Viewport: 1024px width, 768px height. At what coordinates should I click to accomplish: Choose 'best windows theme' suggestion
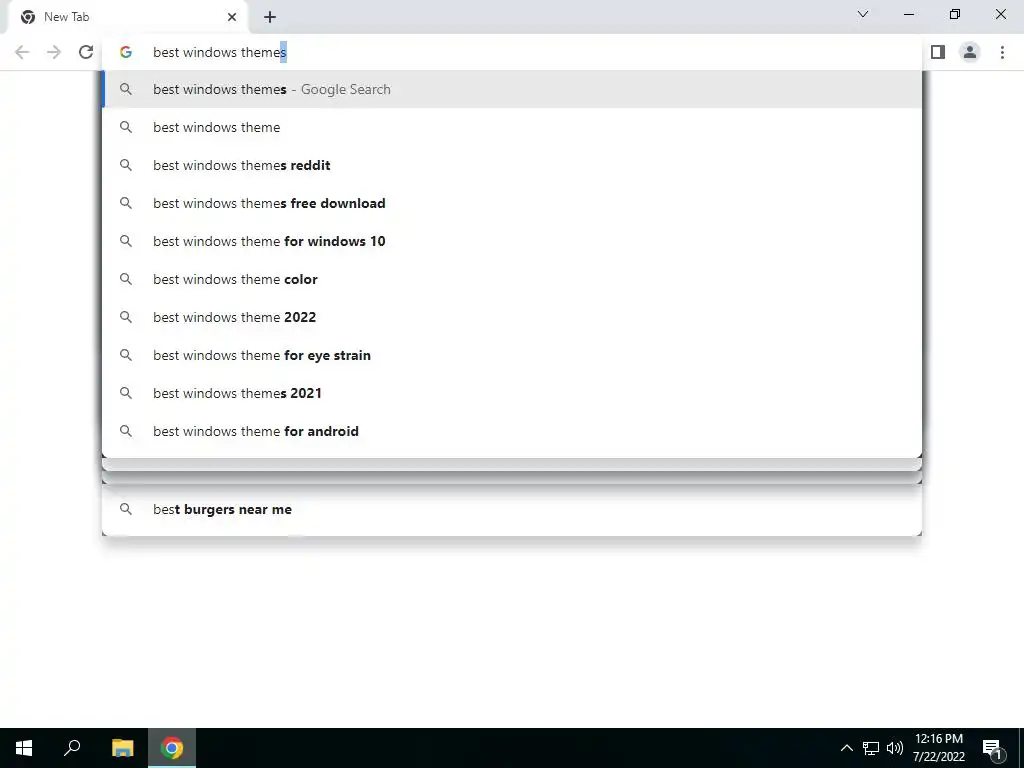(x=512, y=127)
